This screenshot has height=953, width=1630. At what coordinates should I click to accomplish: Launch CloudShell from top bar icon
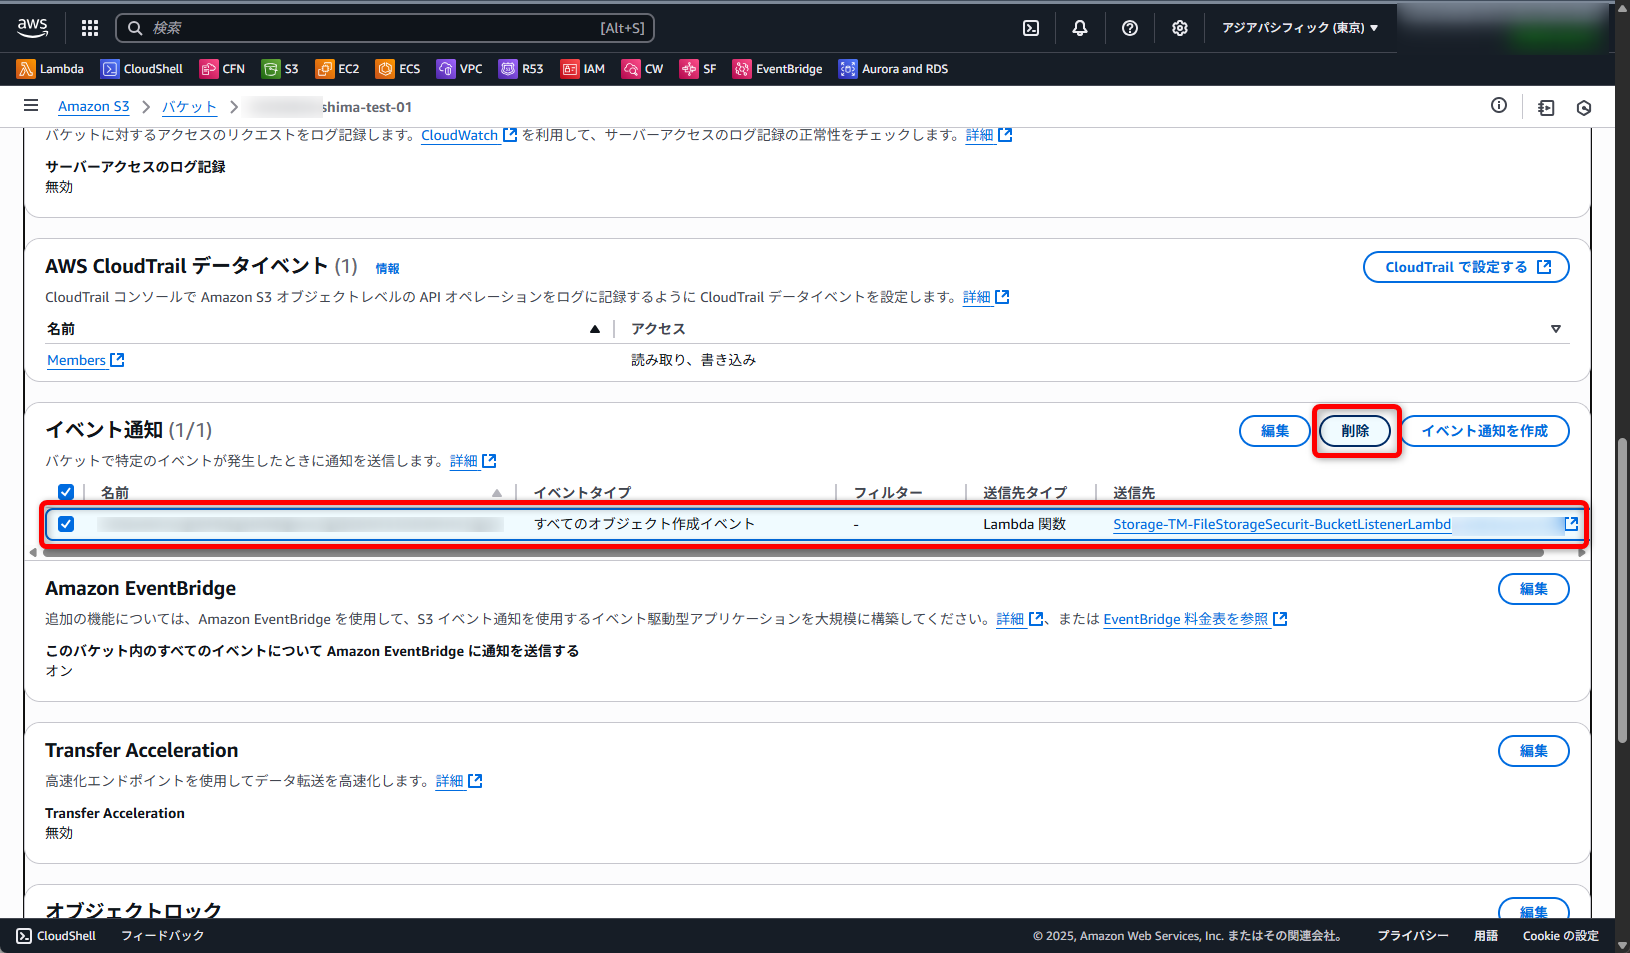point(1031,28)
